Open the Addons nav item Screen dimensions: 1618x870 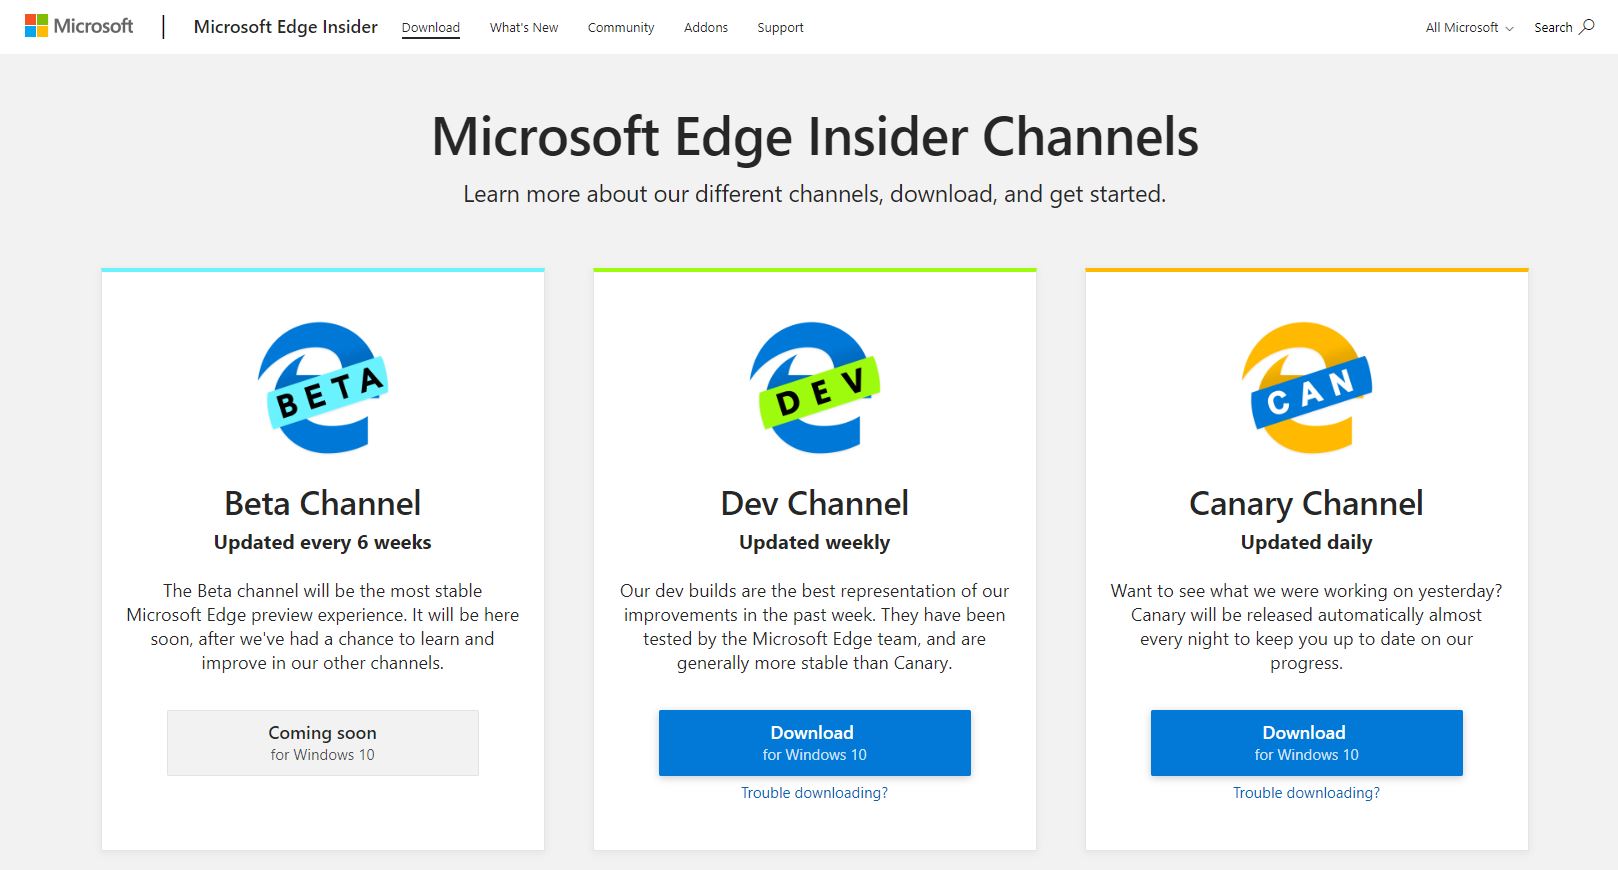coord(706,28)
